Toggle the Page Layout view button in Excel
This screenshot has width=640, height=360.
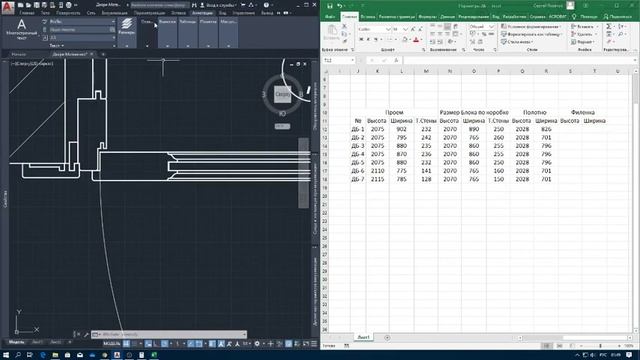[560, 346]
